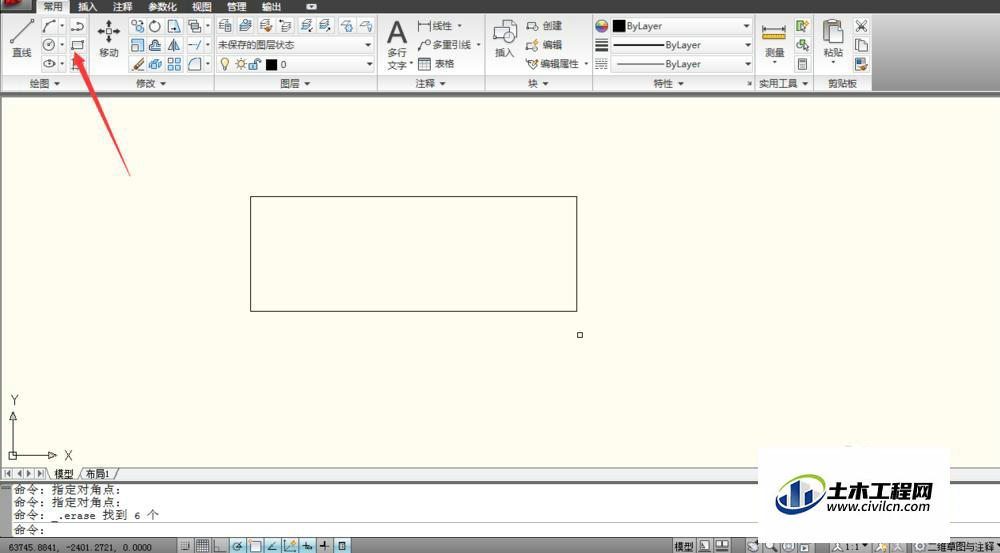
Task: Click the 表格 (Table) button
Action: [436, 64]
